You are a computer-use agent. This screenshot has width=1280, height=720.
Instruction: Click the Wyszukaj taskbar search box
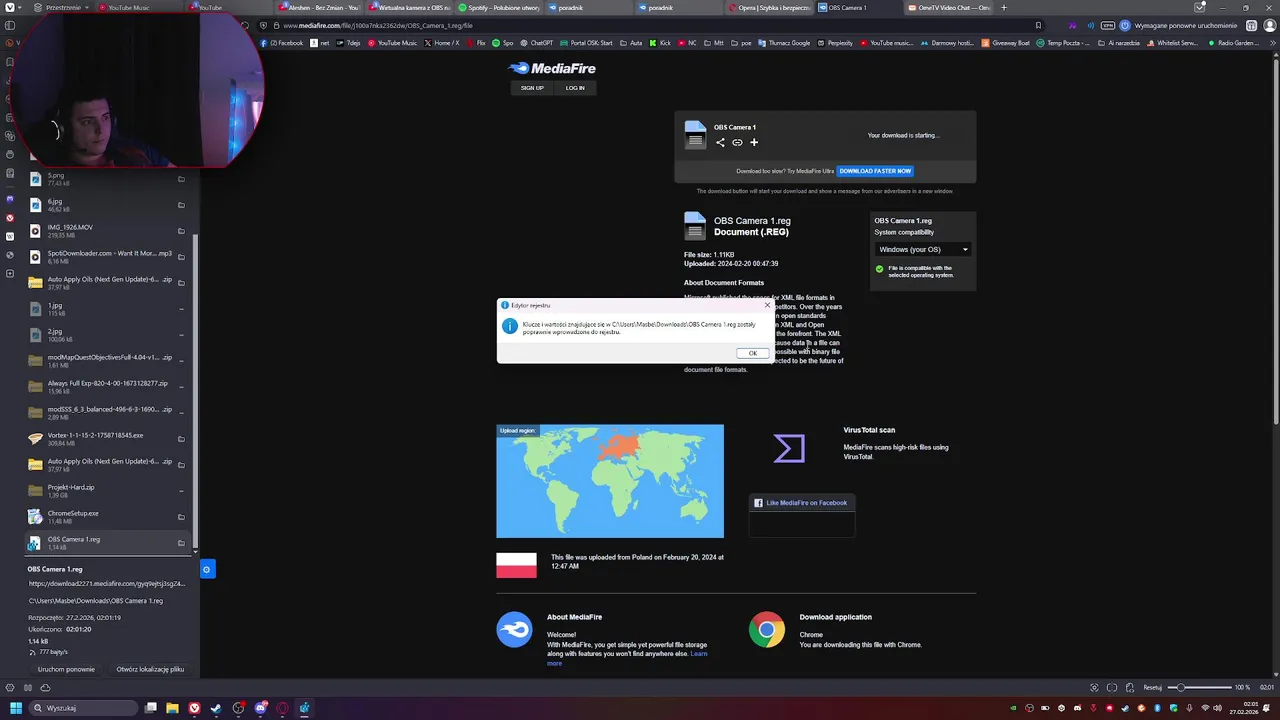click(83, 708)
